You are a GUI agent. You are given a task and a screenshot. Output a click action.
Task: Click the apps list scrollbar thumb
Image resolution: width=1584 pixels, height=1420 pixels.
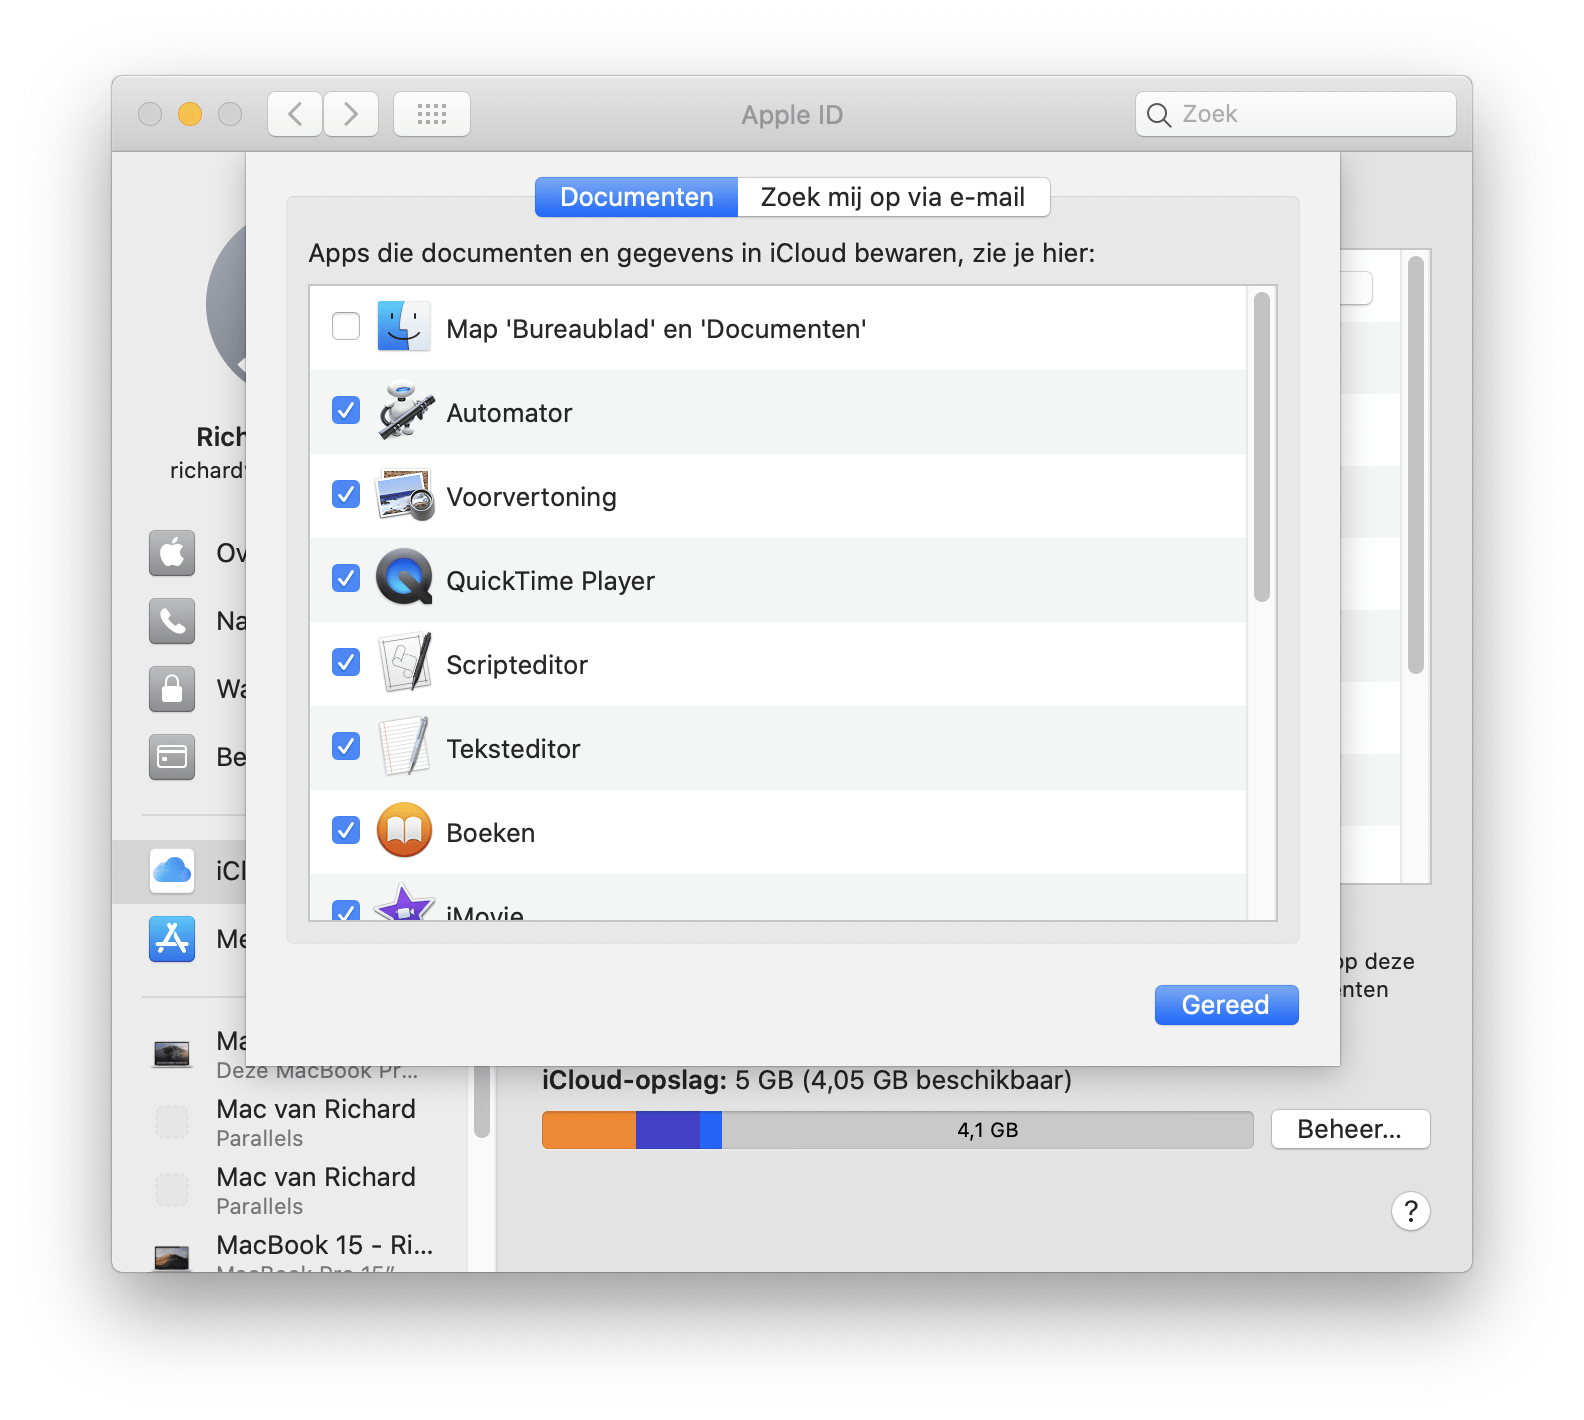1262,446
